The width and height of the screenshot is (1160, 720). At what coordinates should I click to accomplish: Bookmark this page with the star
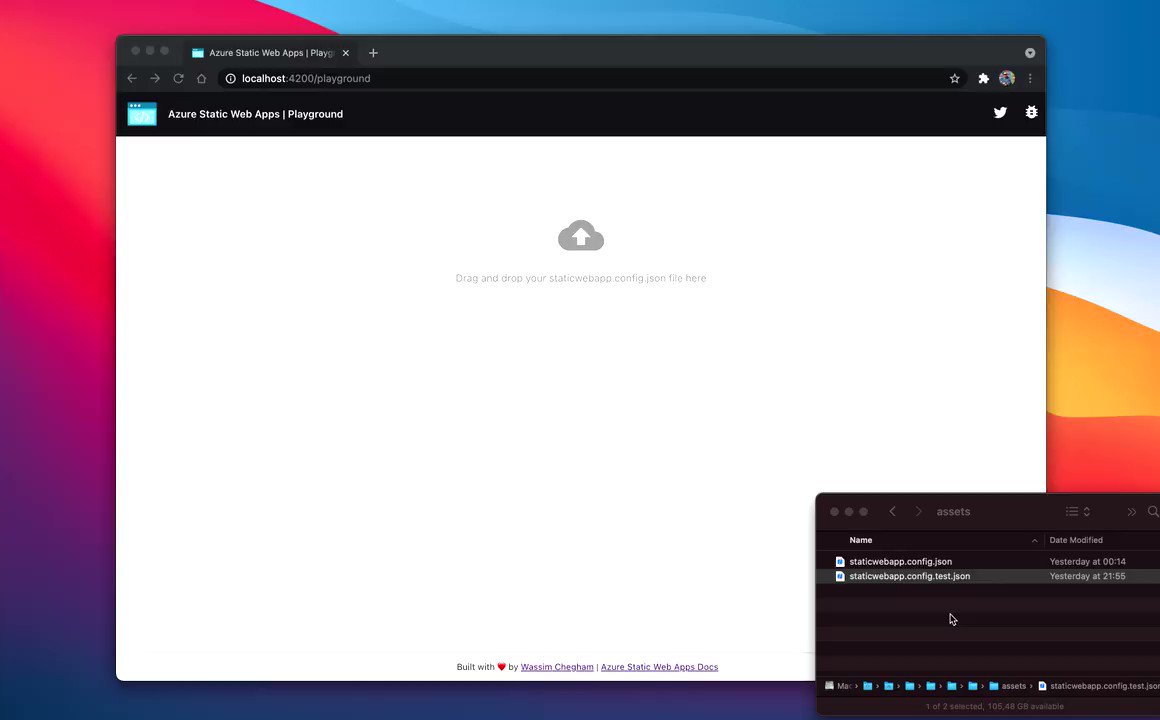tap(954, 78)
